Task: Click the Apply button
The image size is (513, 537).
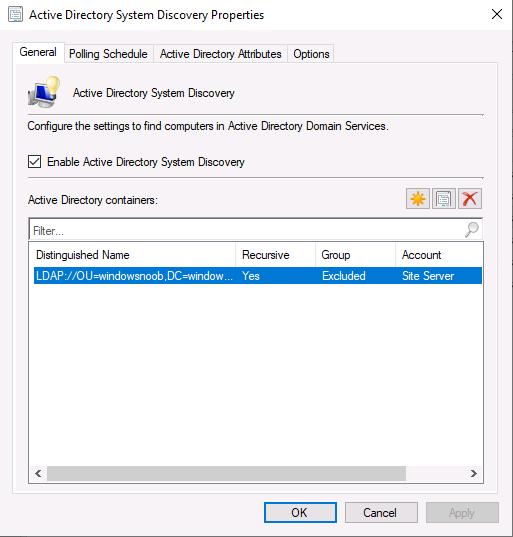Action: (x=462, y=512)
